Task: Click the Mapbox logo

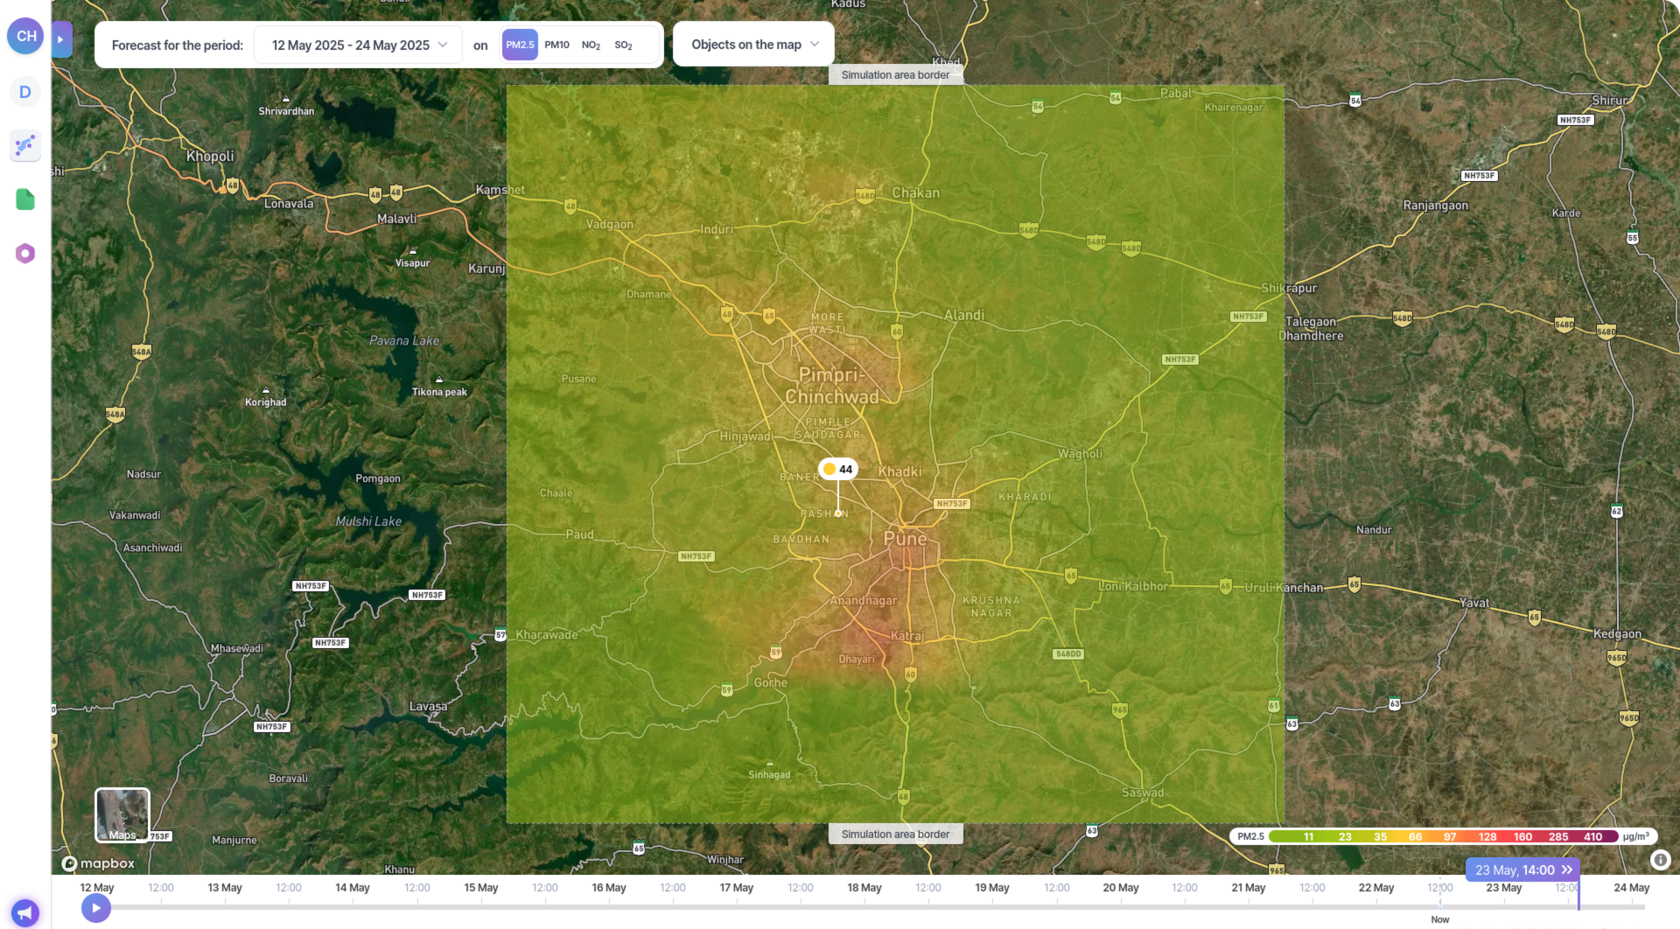Action: pyautogui.click(x=98, y=863)
